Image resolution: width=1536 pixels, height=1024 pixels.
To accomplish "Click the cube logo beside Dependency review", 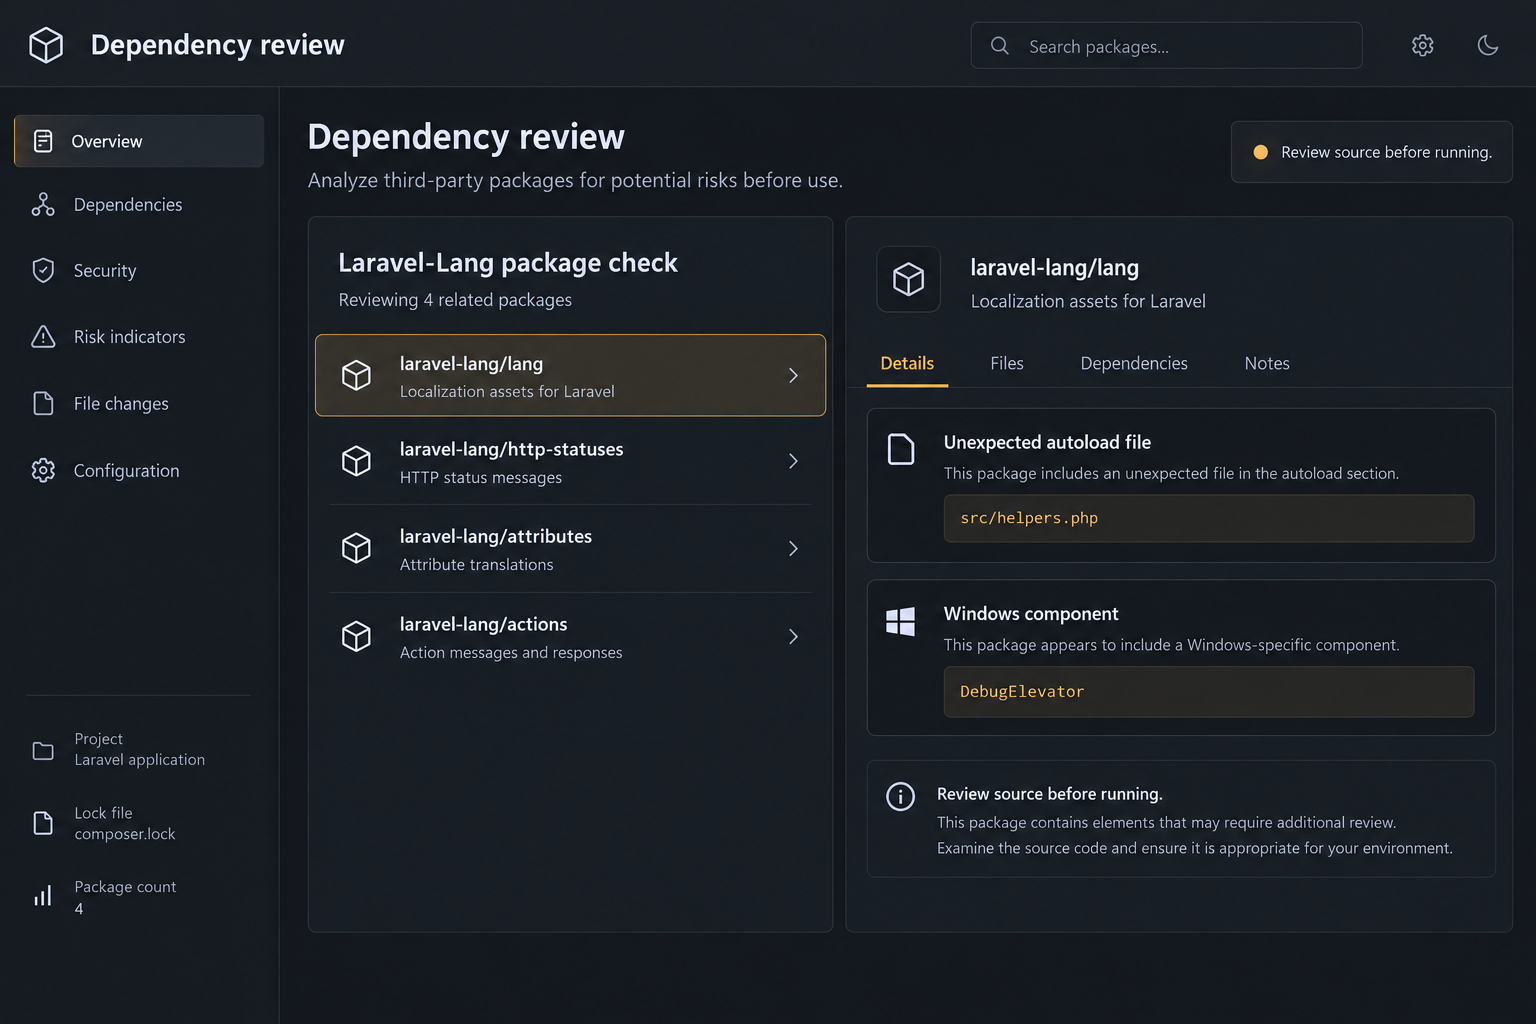I will point(46,45).
